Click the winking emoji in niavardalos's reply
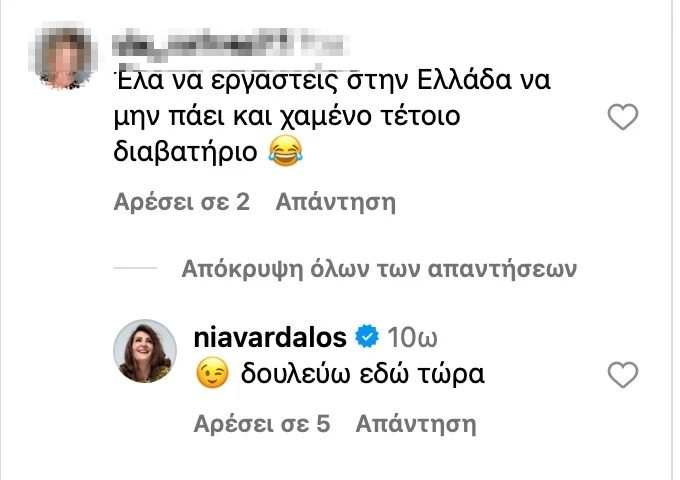 pos(212,372)
